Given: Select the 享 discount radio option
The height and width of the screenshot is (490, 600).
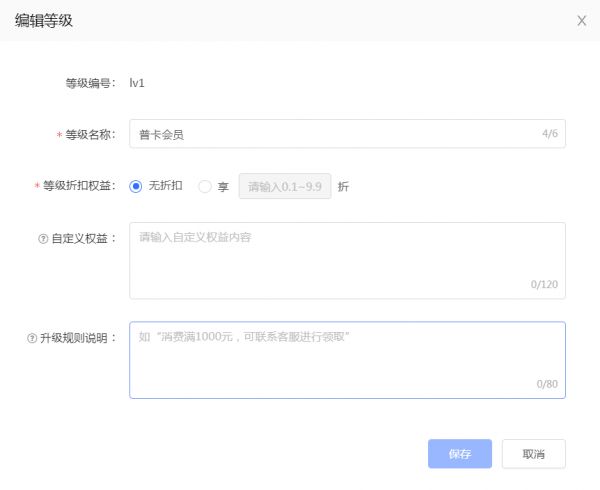Looking at the screenshot, I should pyautogui.click(x=205, y=186).
